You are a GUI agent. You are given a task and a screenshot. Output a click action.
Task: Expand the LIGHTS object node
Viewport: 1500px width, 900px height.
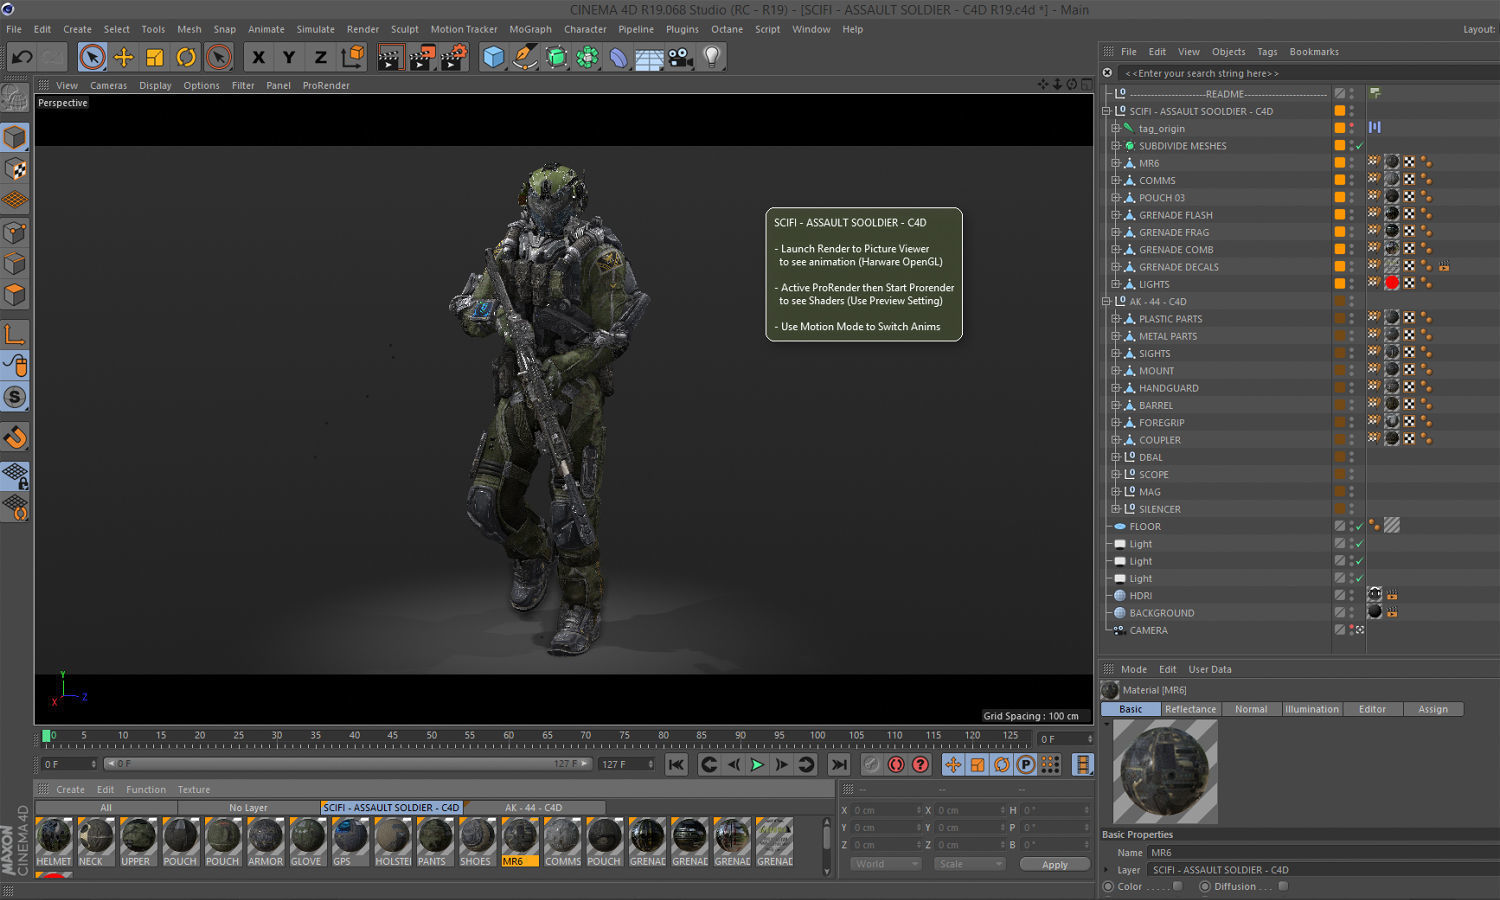[1116, 284]
